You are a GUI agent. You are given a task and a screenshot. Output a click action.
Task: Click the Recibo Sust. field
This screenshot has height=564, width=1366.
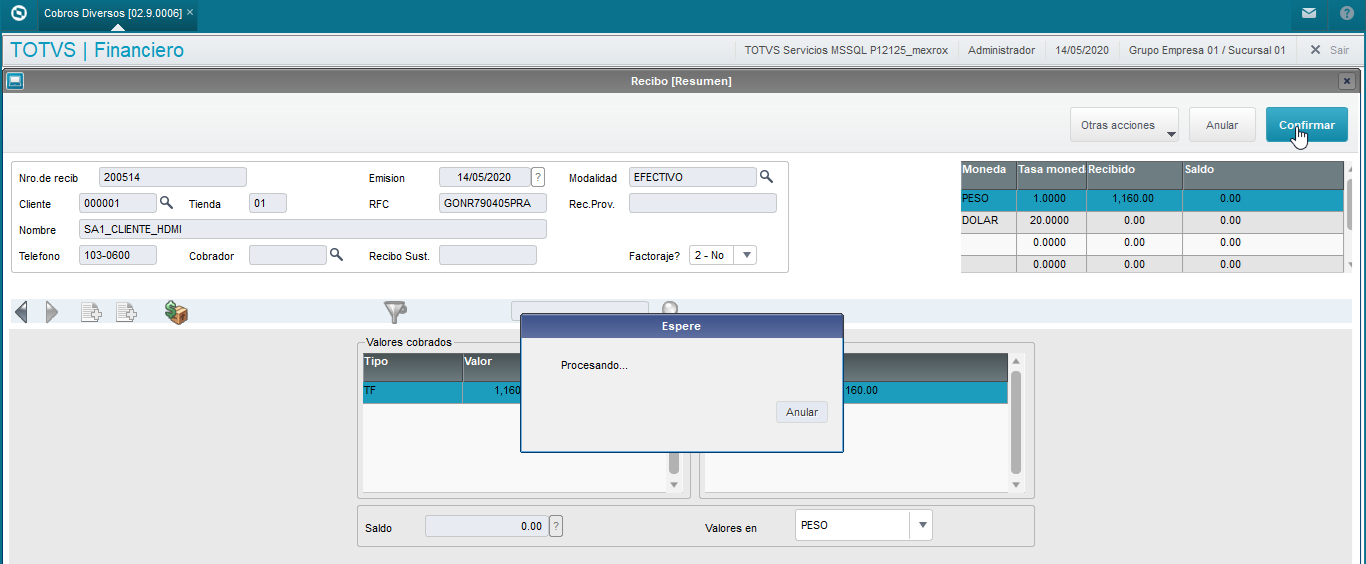pos(488,255)
